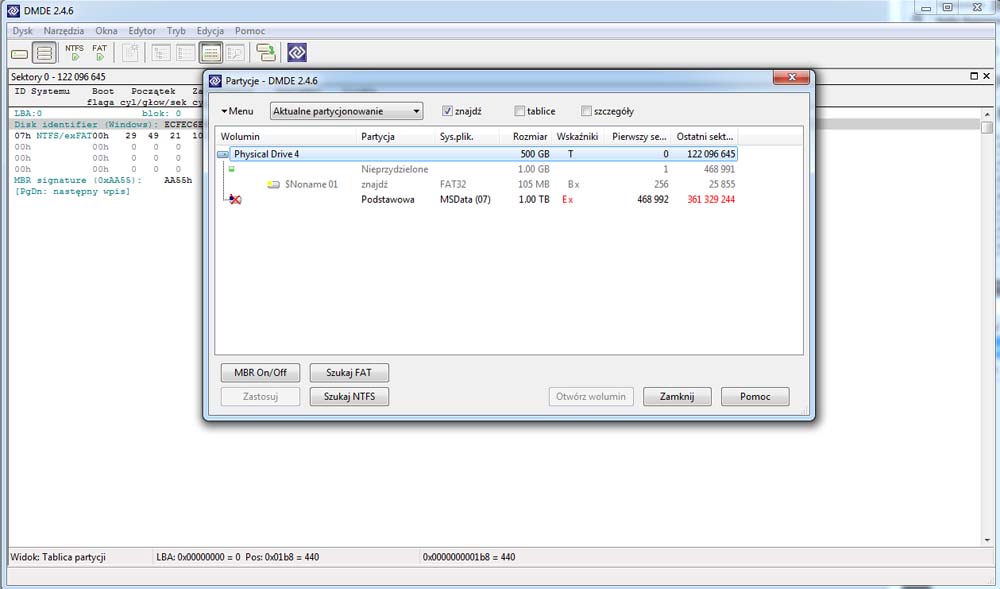Click the Wolumin column header

click(286, 136)
